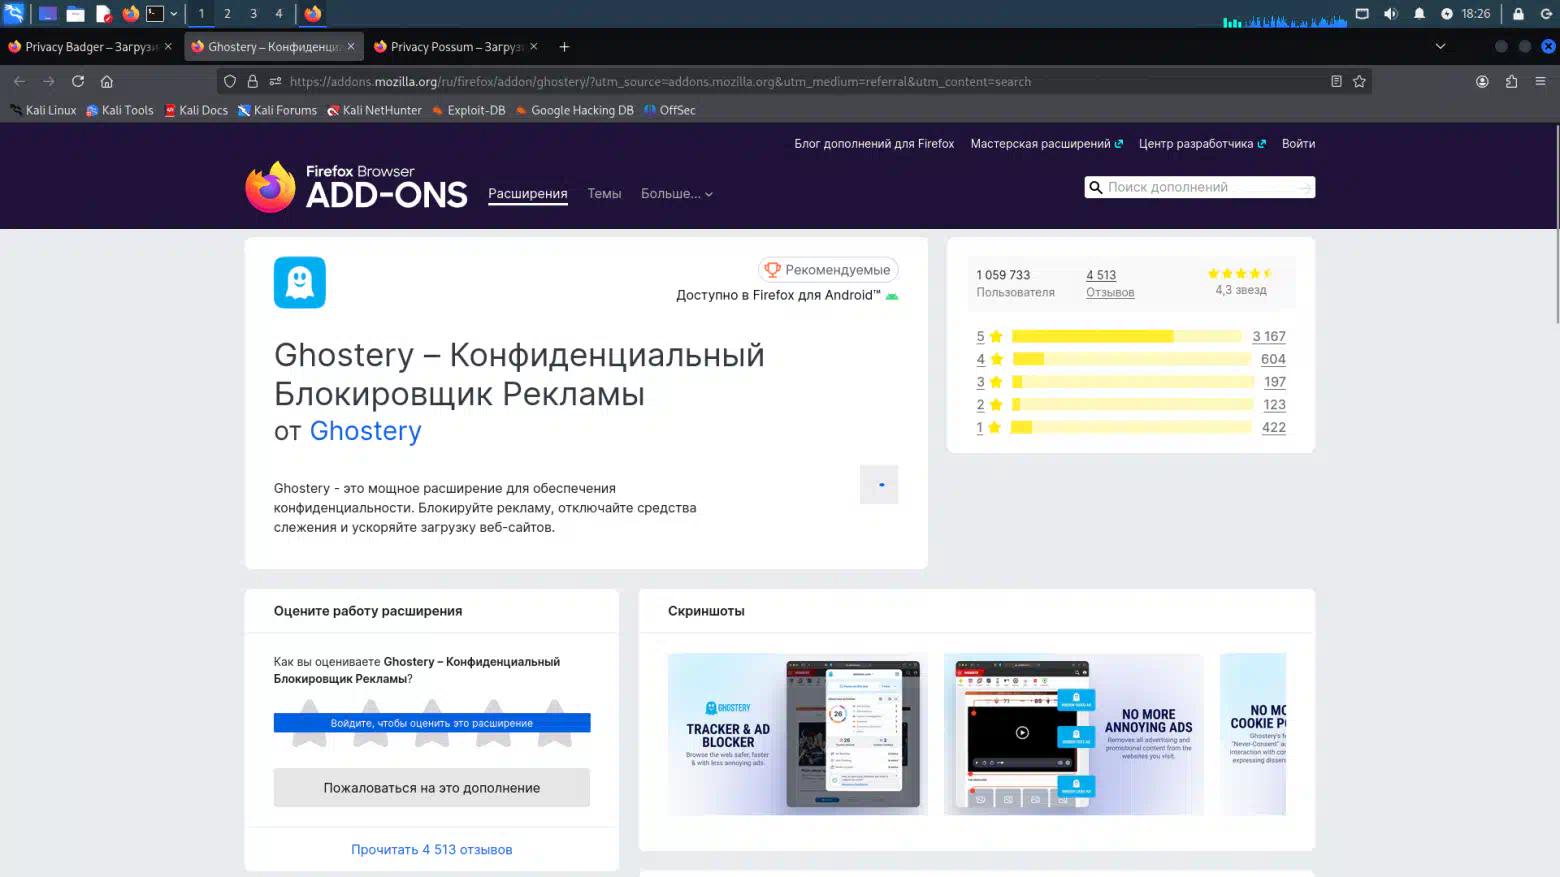The height and width of the screenshot is (877, 1560).
Task: Select the Темы menu item
Action: click(604, 194)
